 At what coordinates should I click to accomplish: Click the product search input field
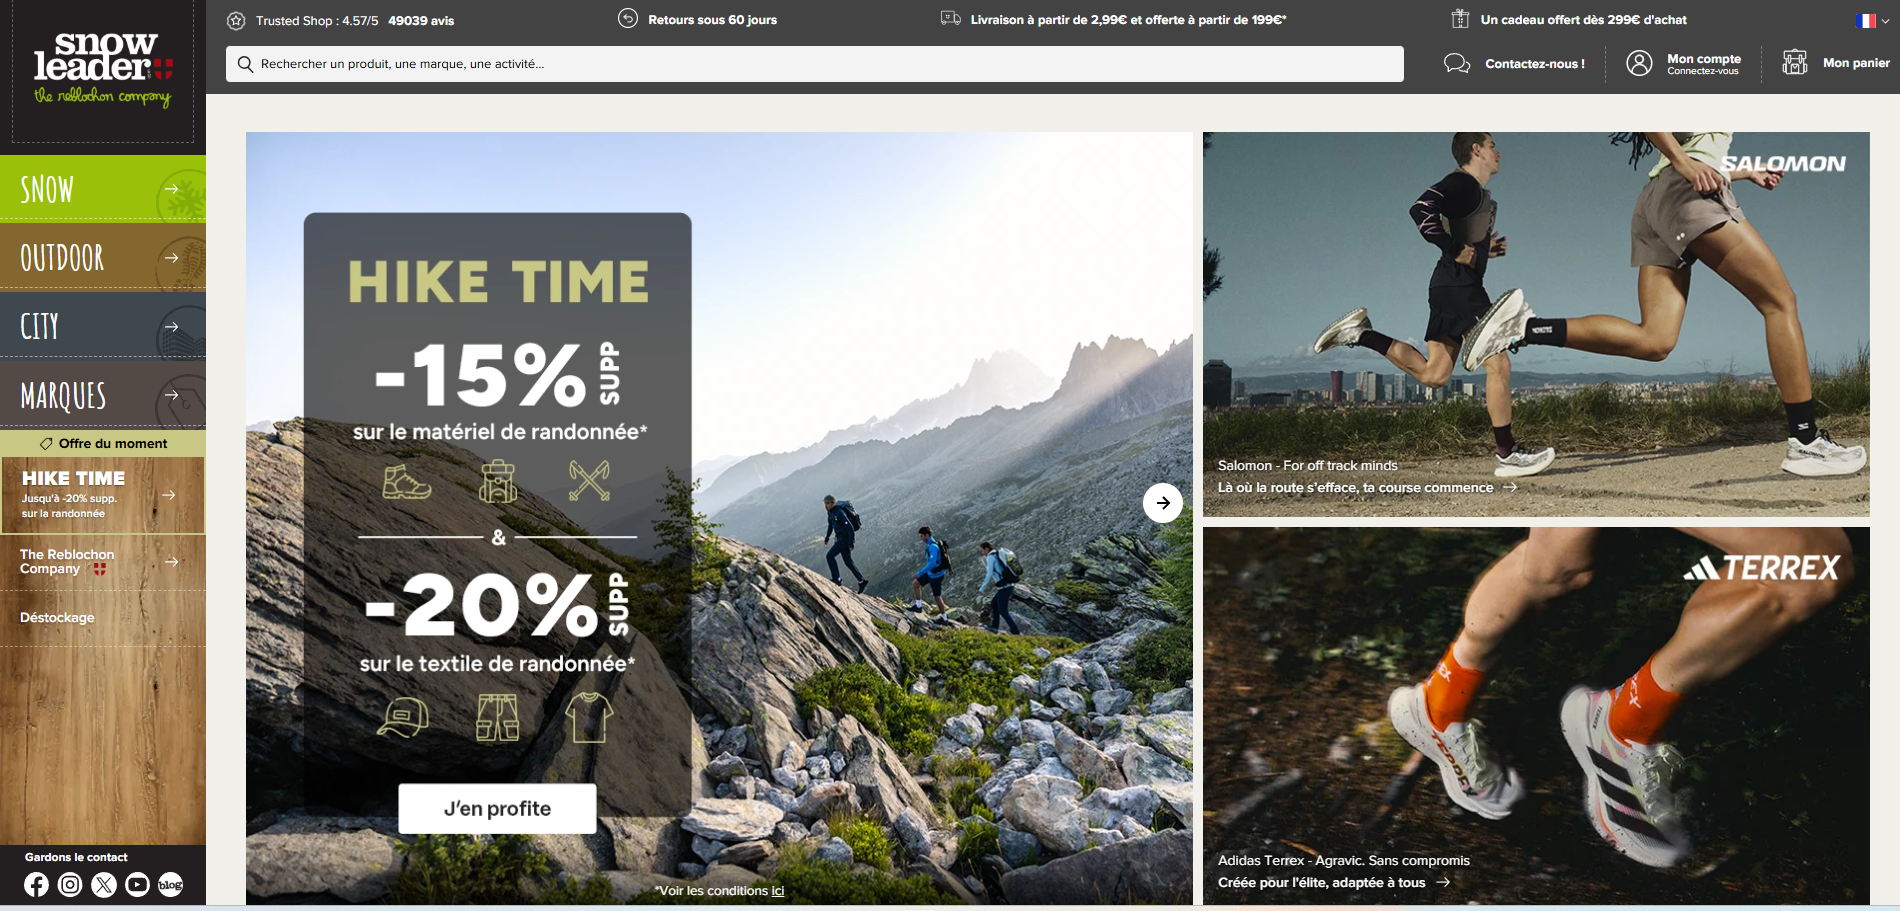(x=815, y=64)
